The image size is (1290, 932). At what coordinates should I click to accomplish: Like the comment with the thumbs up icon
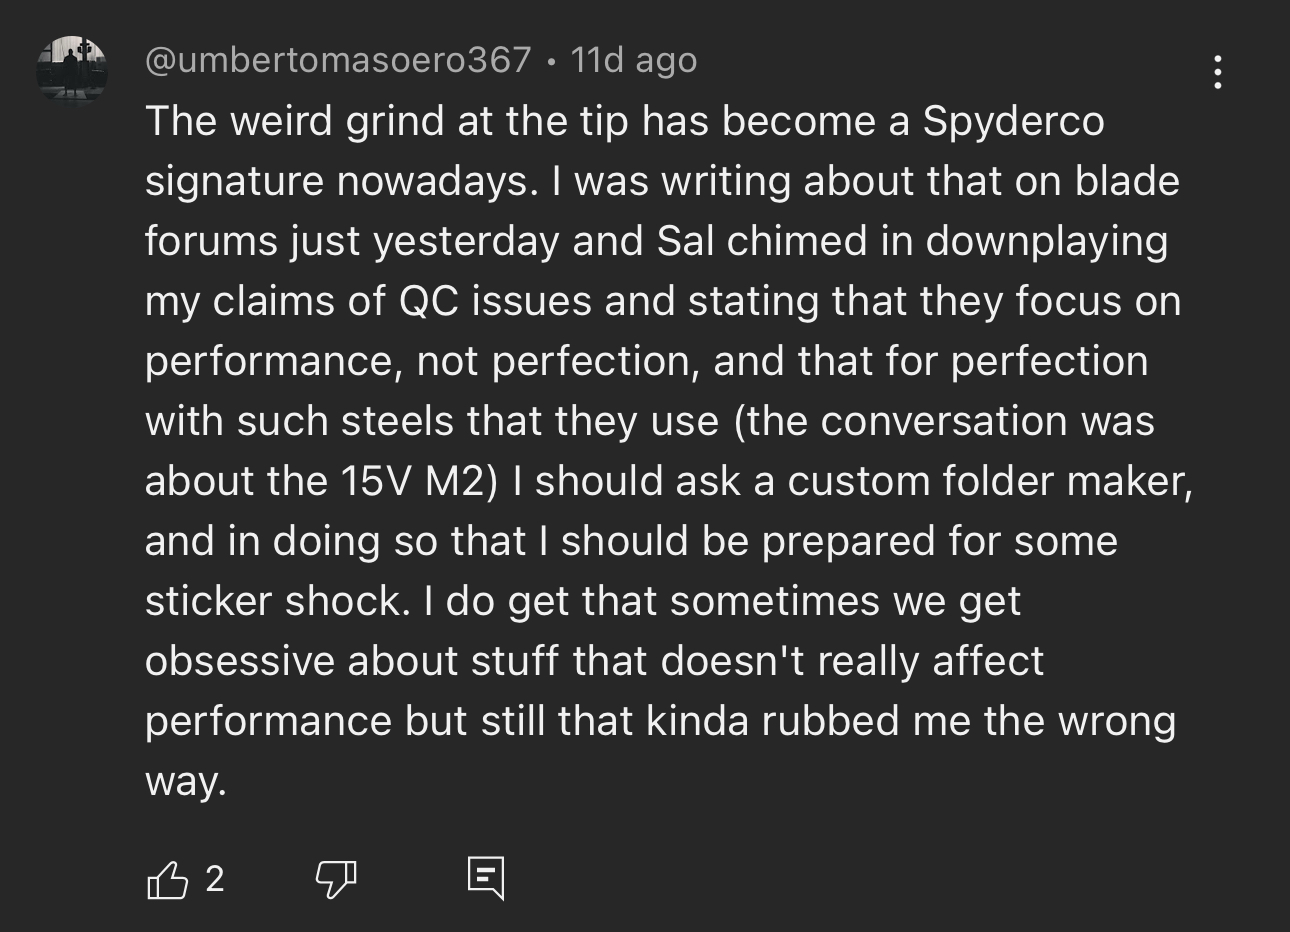(x=168, y=880)
